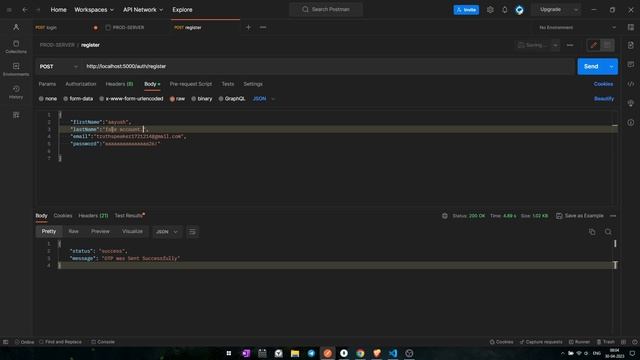Select the form-data body type
The image size is (640, 360).
pos(78,99)
